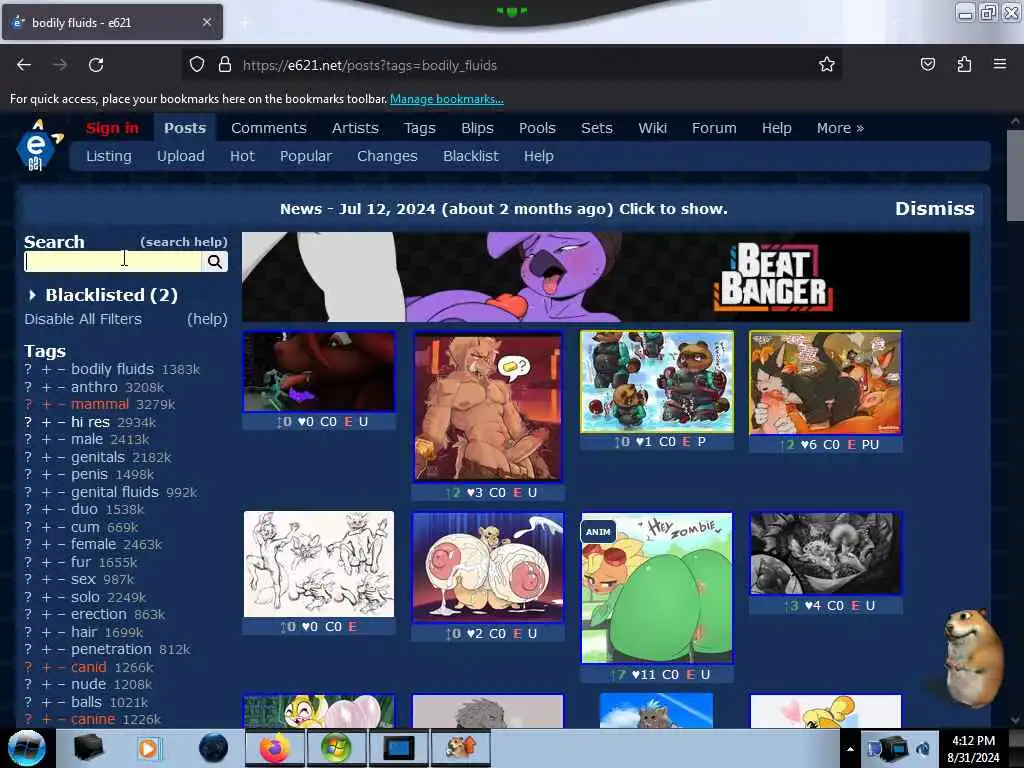Screen dimensions: 1024x768
Task: Open the Wiki navigation item
Action: point(652,128)
